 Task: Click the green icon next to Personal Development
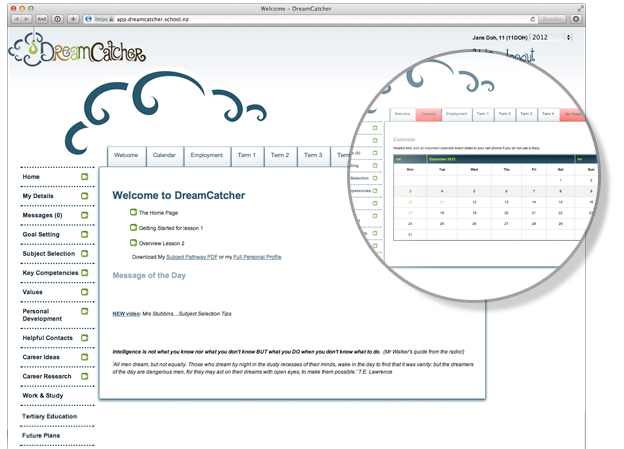click(x=84, y=311)
